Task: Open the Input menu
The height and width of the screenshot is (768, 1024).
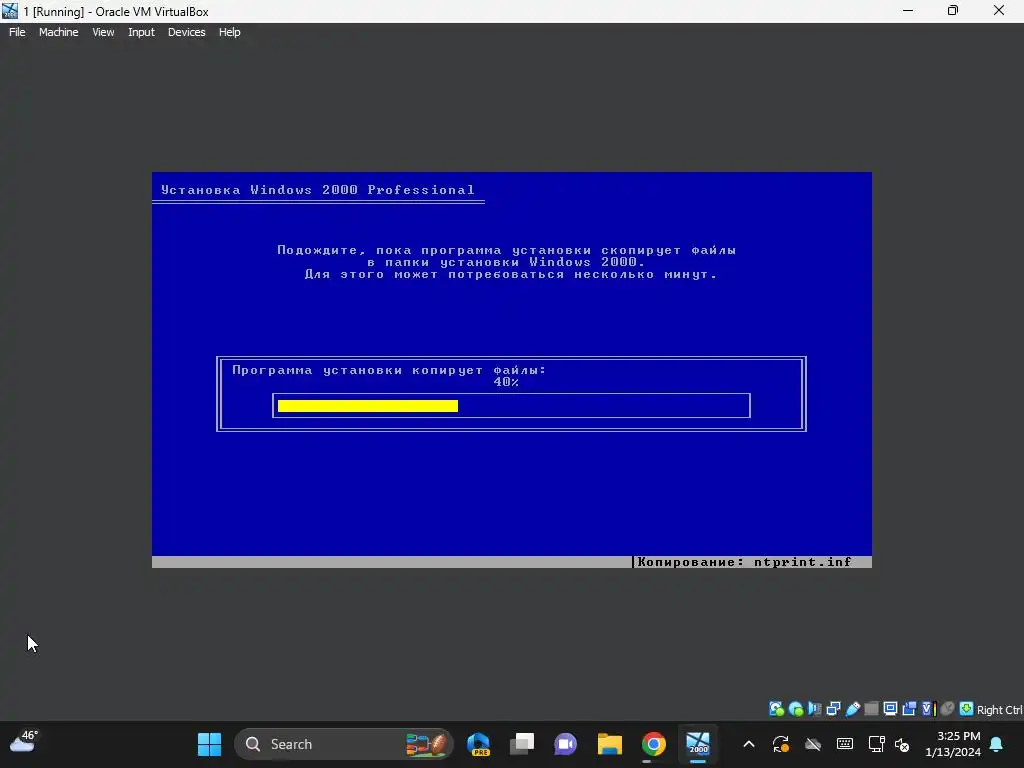Action: [x=141, y=32]
